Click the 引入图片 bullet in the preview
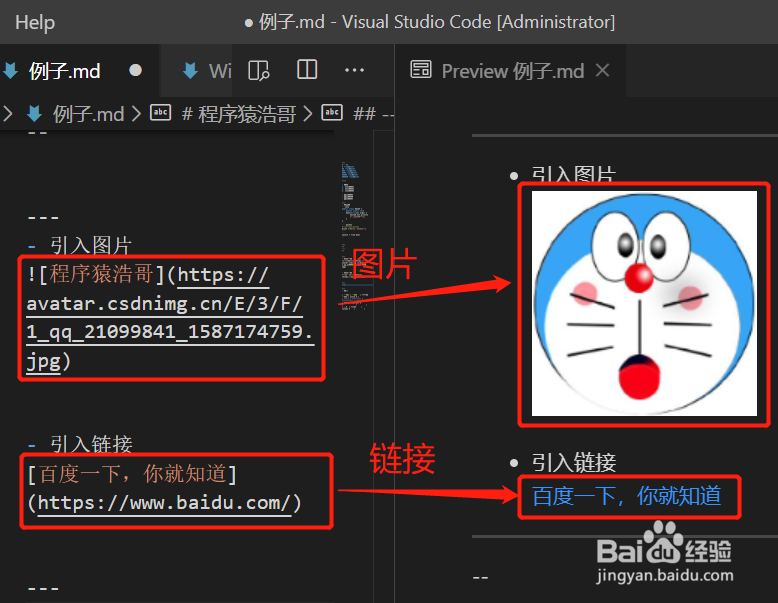 [574, 175]
